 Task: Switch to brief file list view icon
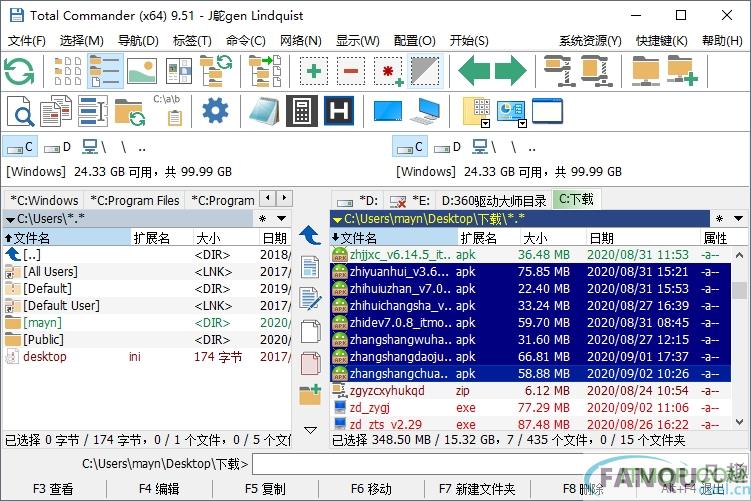point(67,71)
